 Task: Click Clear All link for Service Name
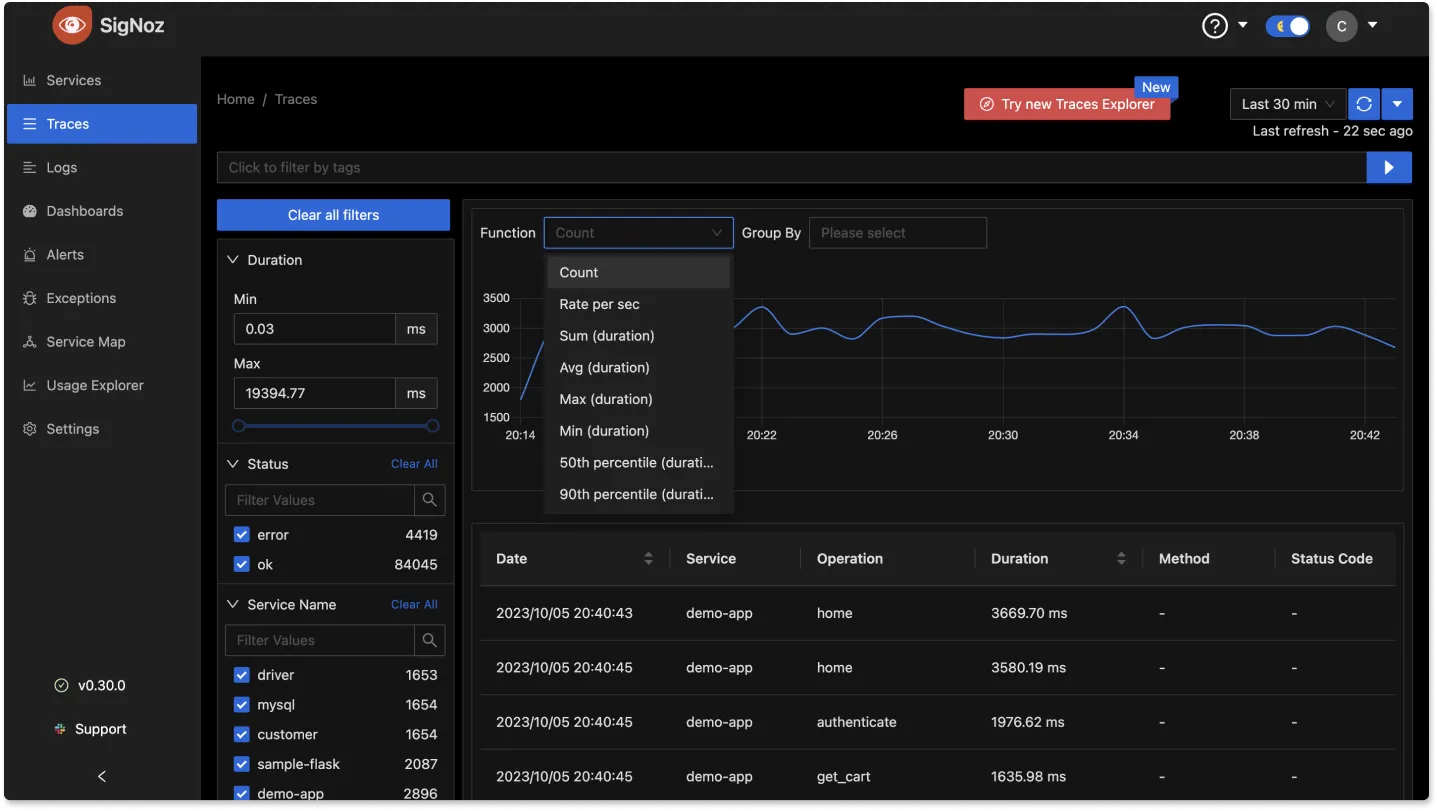[414, 605]
